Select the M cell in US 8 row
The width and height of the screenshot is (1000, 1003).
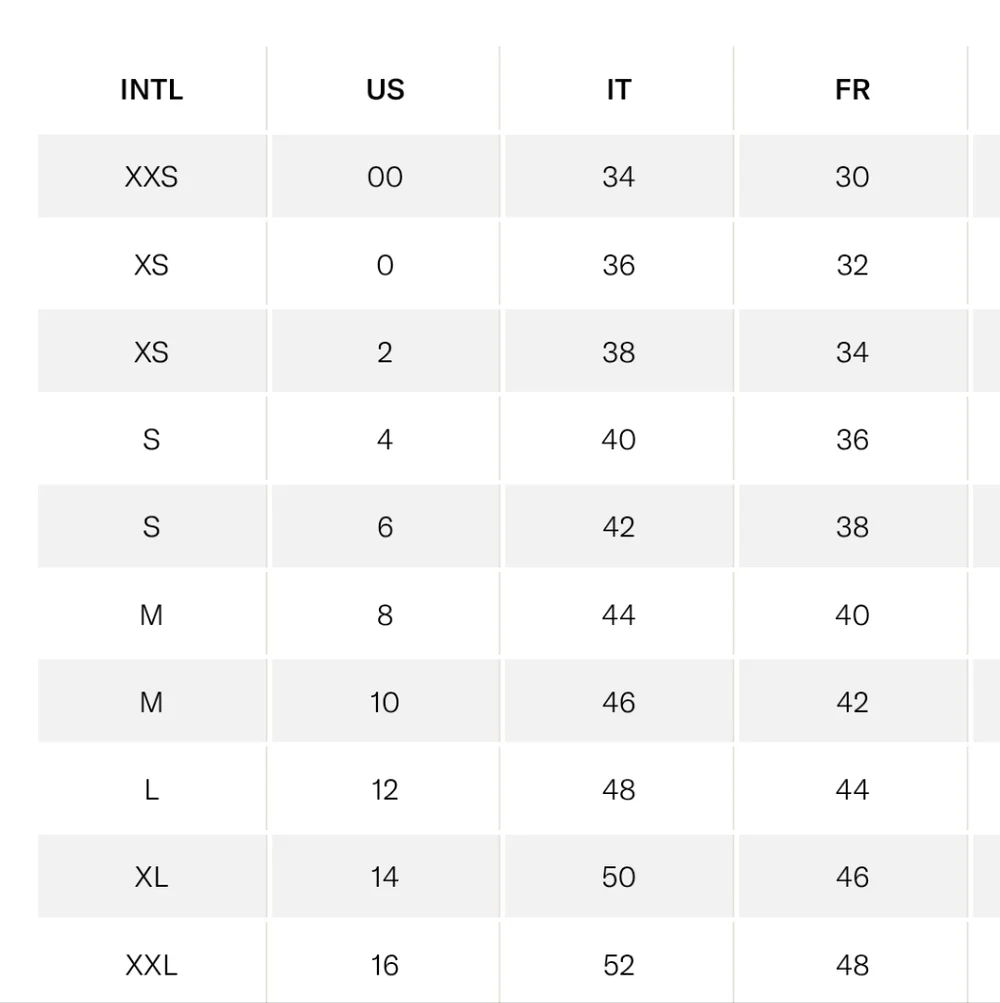152,615
